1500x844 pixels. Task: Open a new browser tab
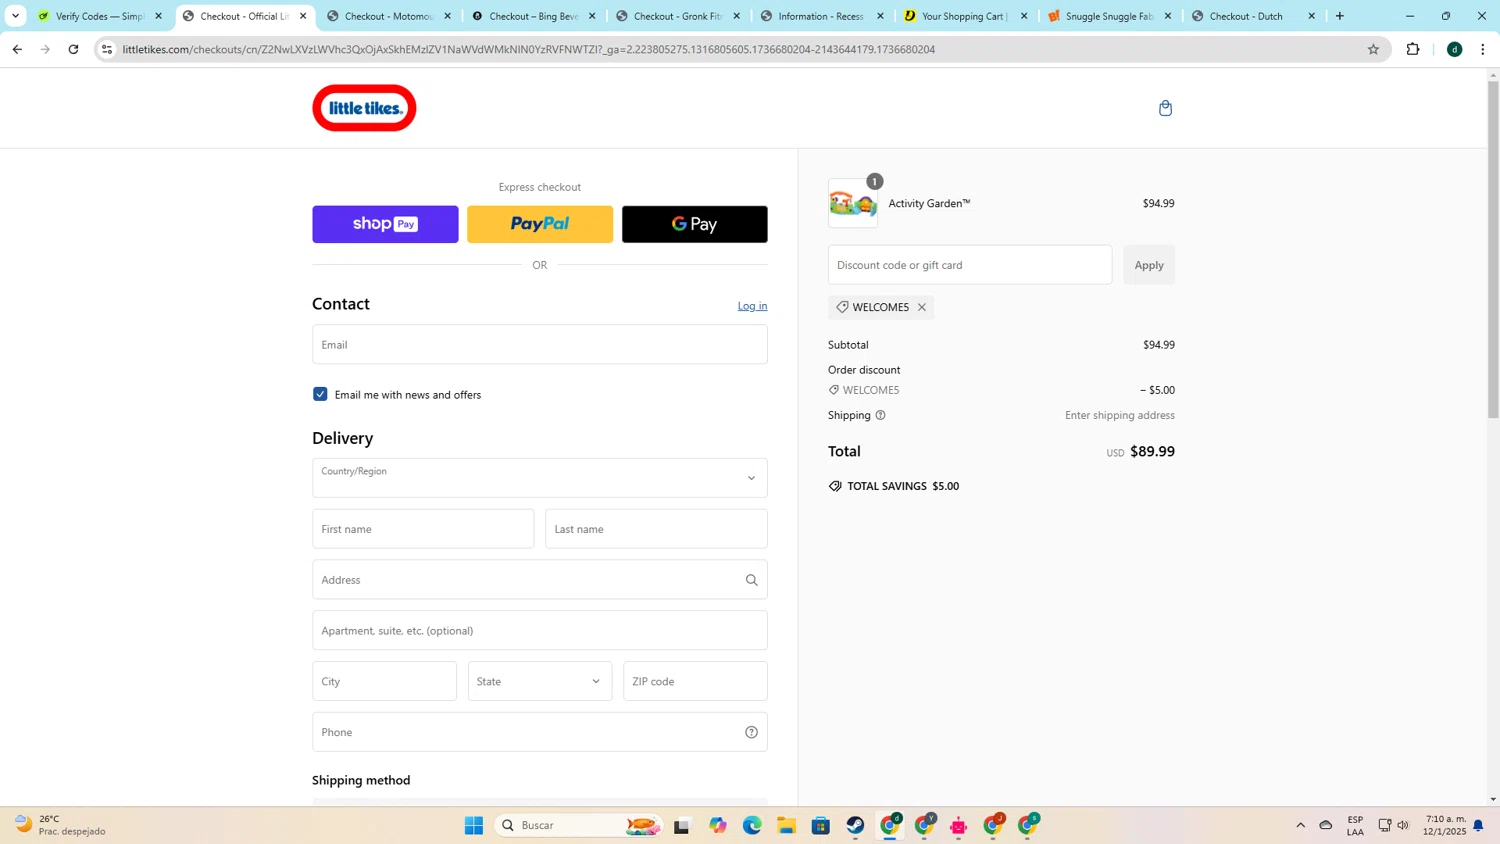[x=1340, y=16]
